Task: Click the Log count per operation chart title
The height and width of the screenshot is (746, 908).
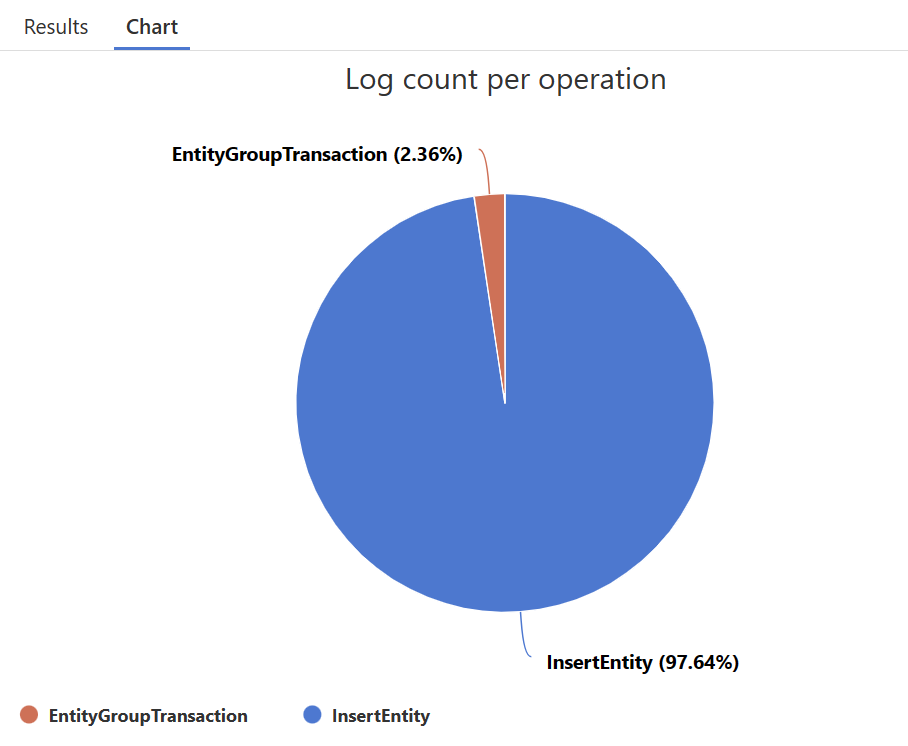Action: pyautogui.click(x=506, y=79)
